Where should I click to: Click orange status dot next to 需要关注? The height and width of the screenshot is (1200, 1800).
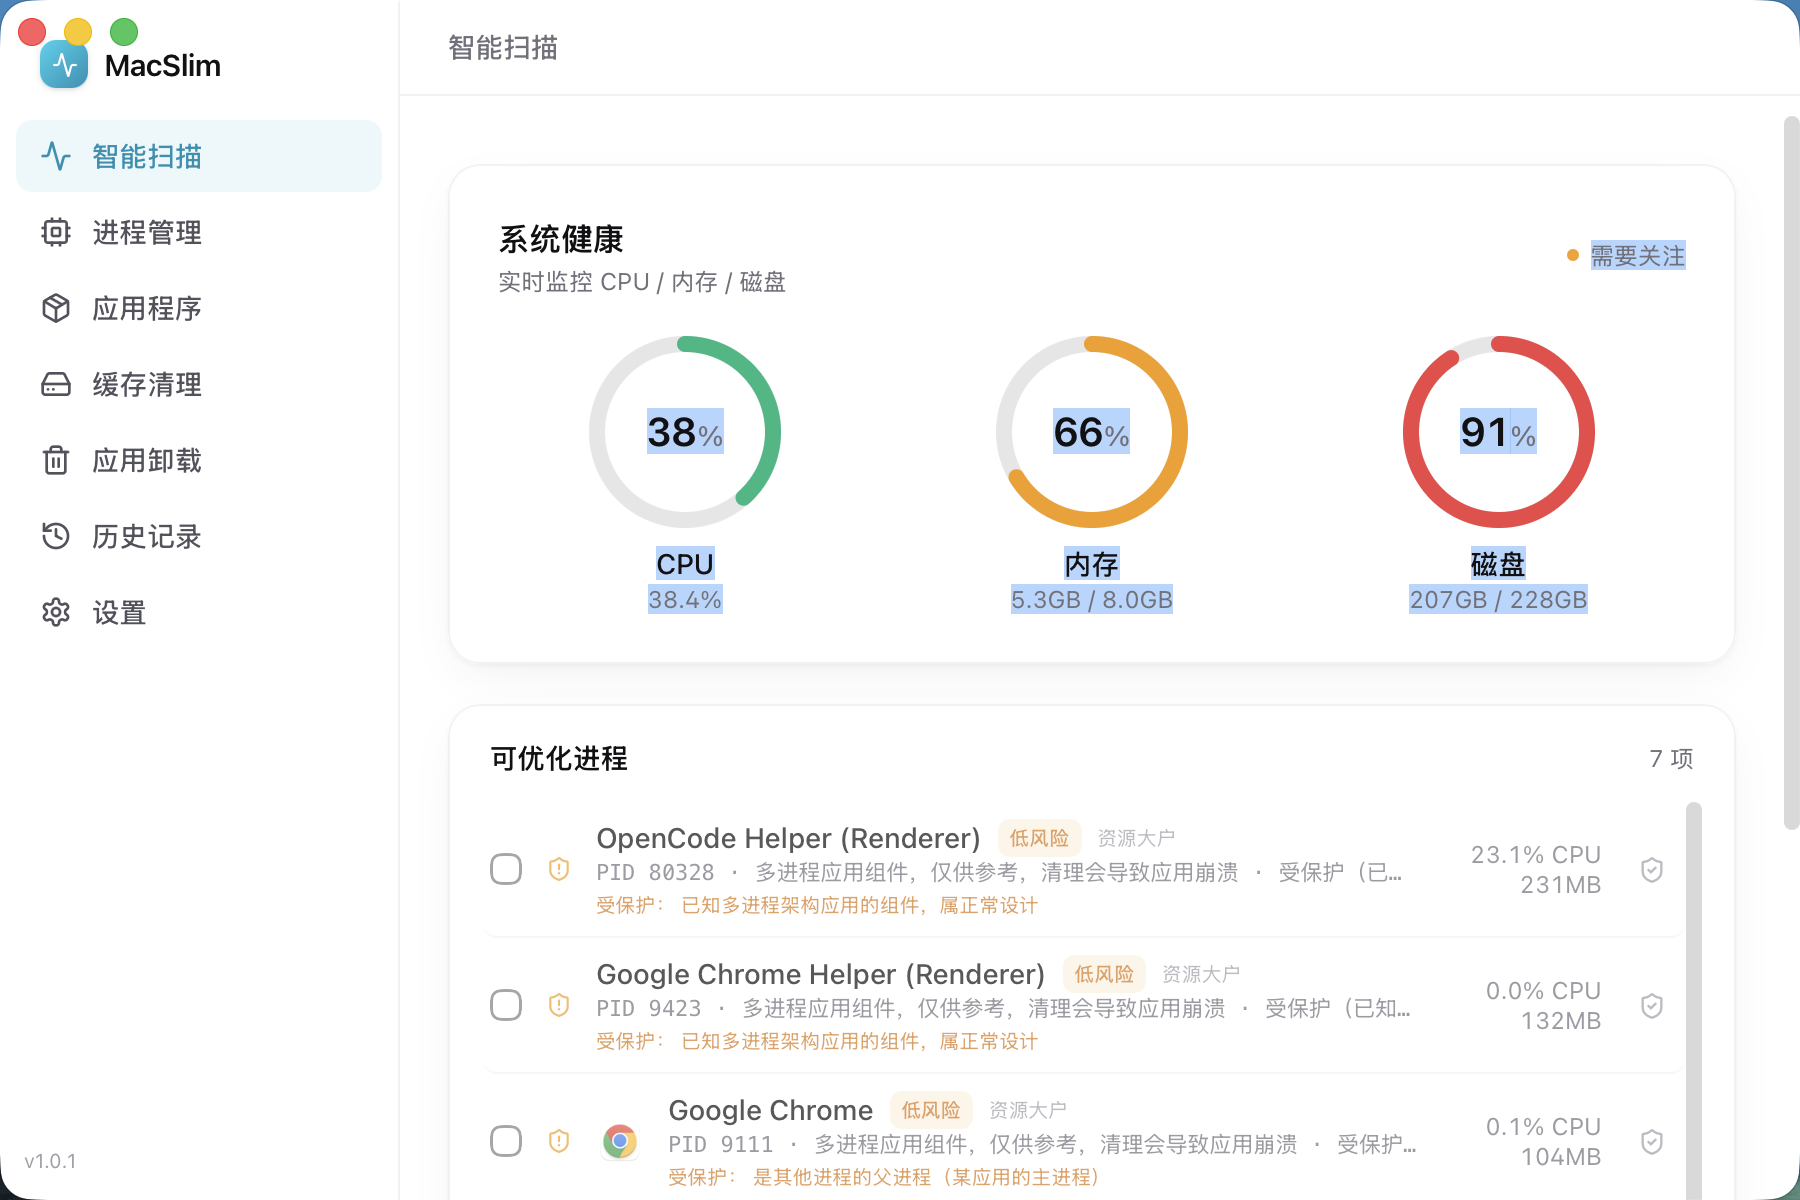pyautogui.click(x=1573, y=255)
